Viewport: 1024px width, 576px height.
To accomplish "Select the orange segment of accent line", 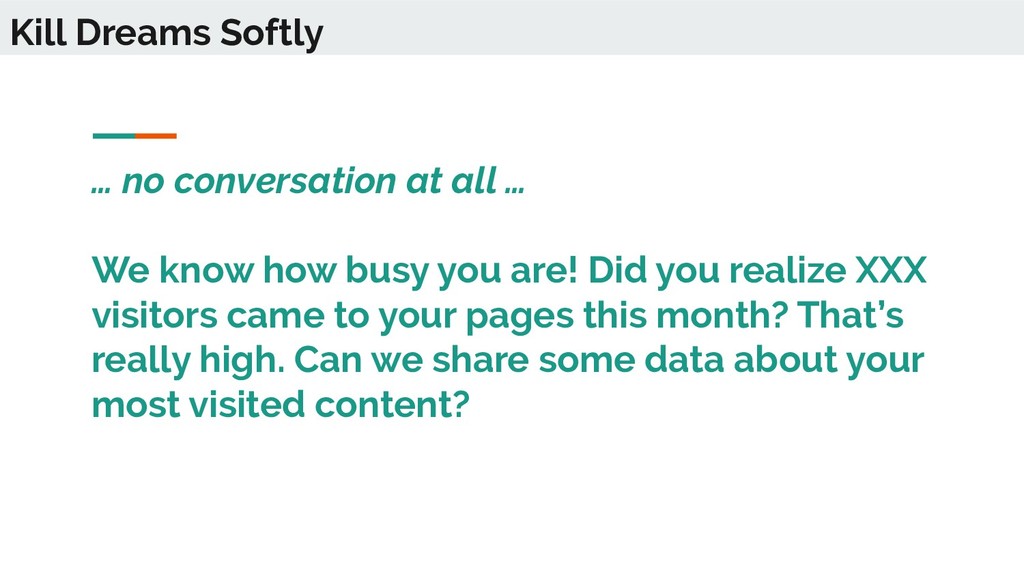I will [156, 136].
